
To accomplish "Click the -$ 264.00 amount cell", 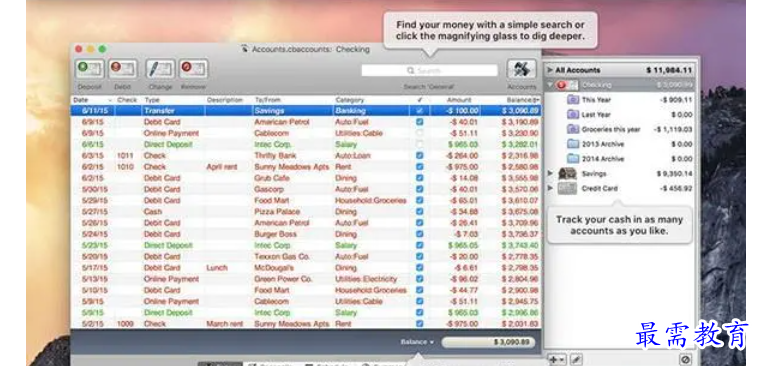I will coord(462,155).
